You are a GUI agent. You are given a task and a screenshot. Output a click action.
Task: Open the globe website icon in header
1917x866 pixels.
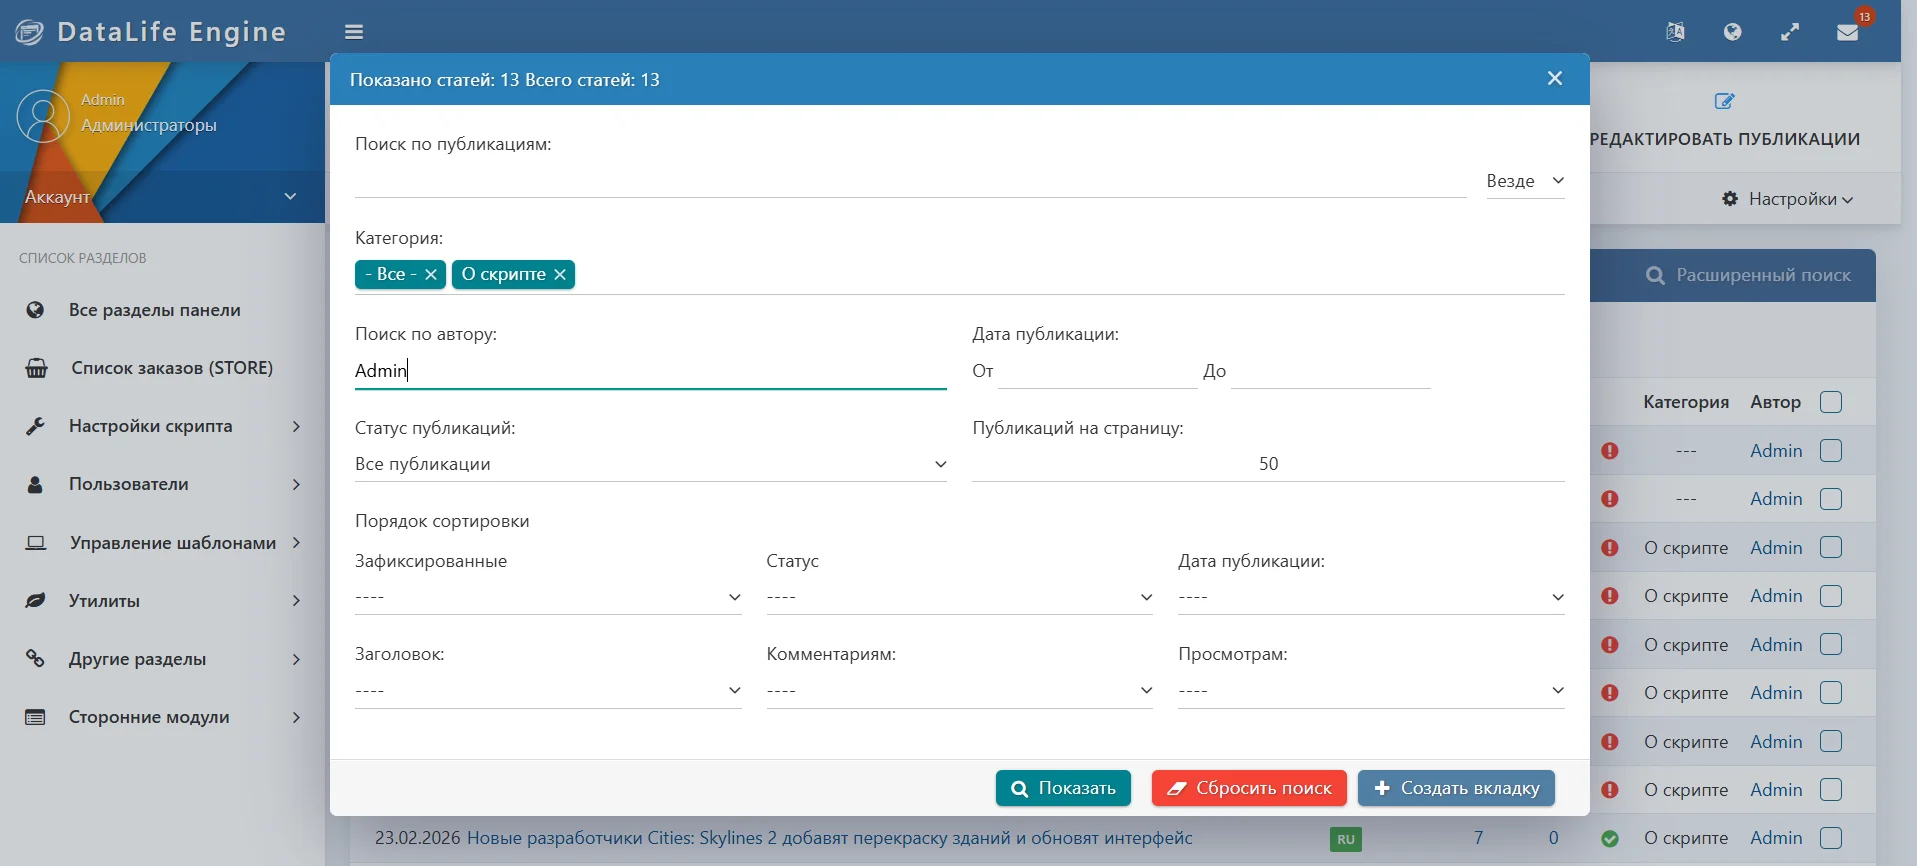tap(1733, 32)
